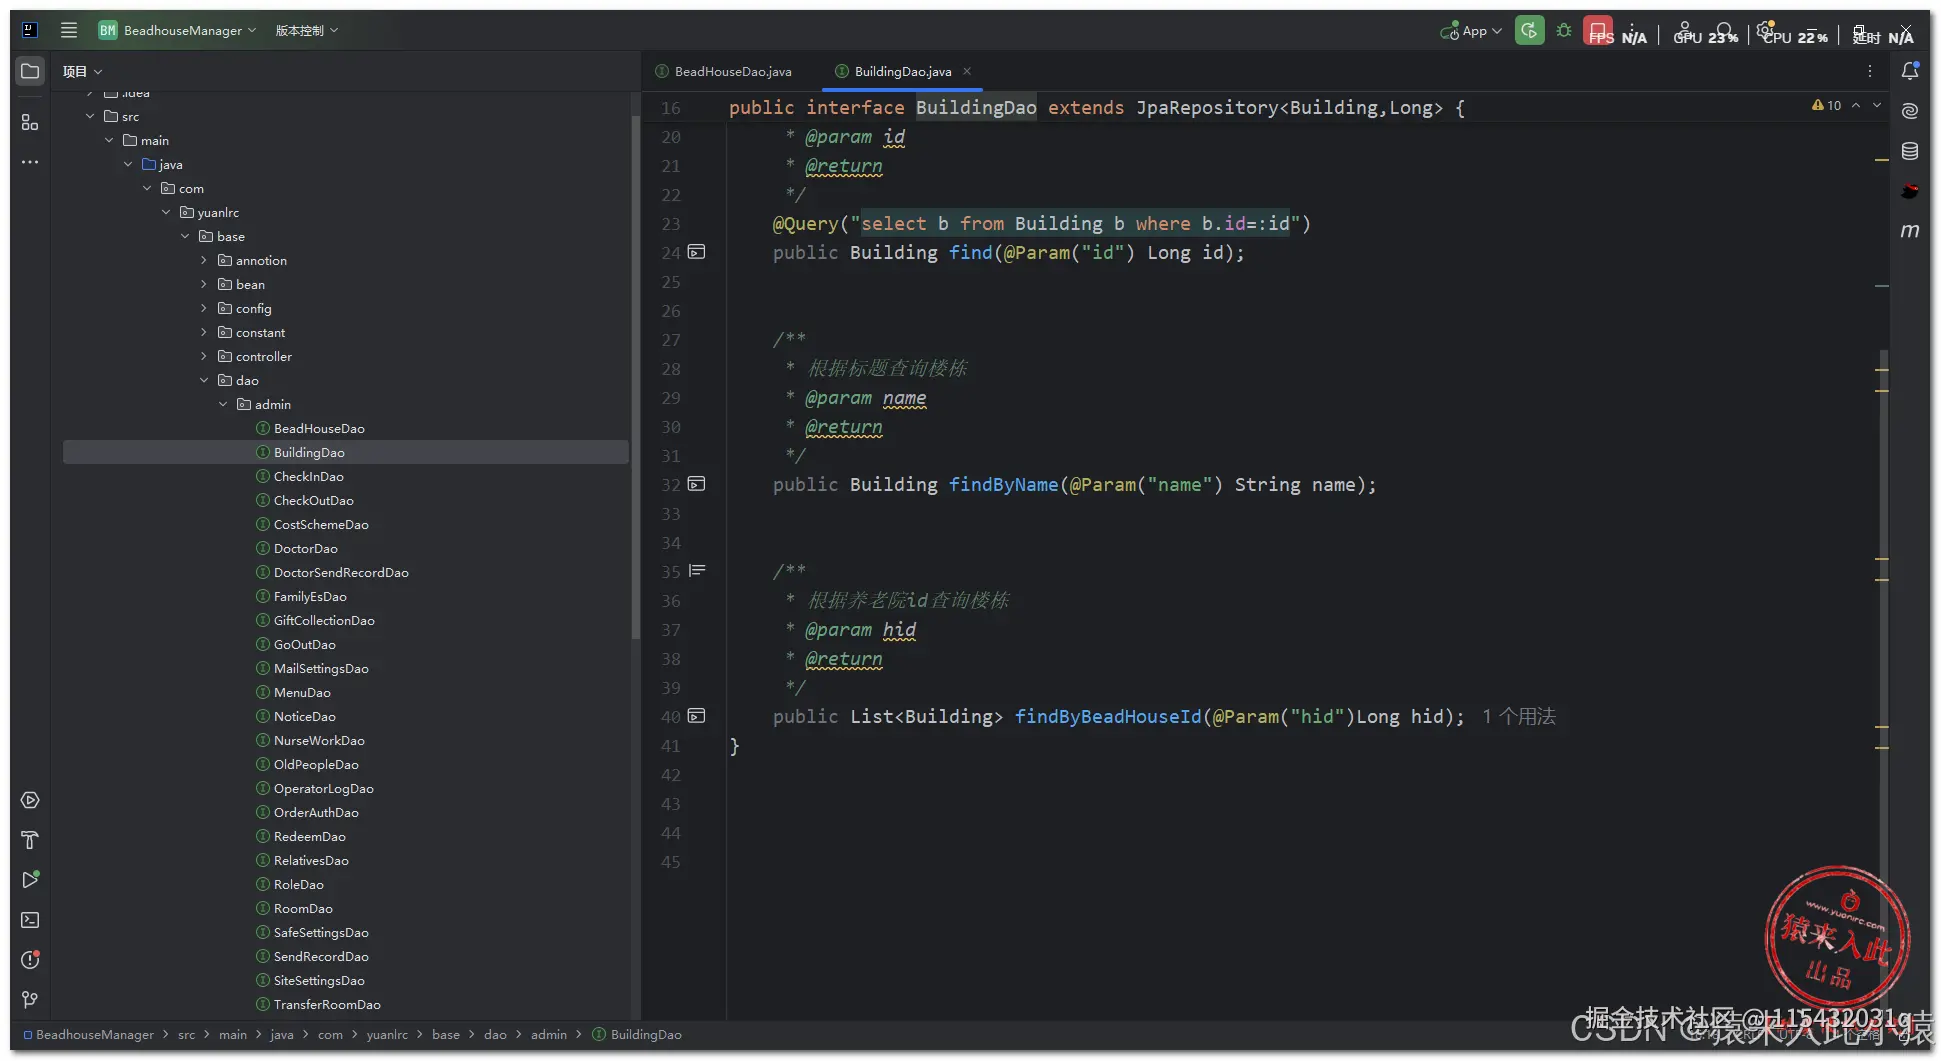Open the 版本控制 dropdown
The width and height of the screenshot is (1941, 1061).
tap(307, 30)
